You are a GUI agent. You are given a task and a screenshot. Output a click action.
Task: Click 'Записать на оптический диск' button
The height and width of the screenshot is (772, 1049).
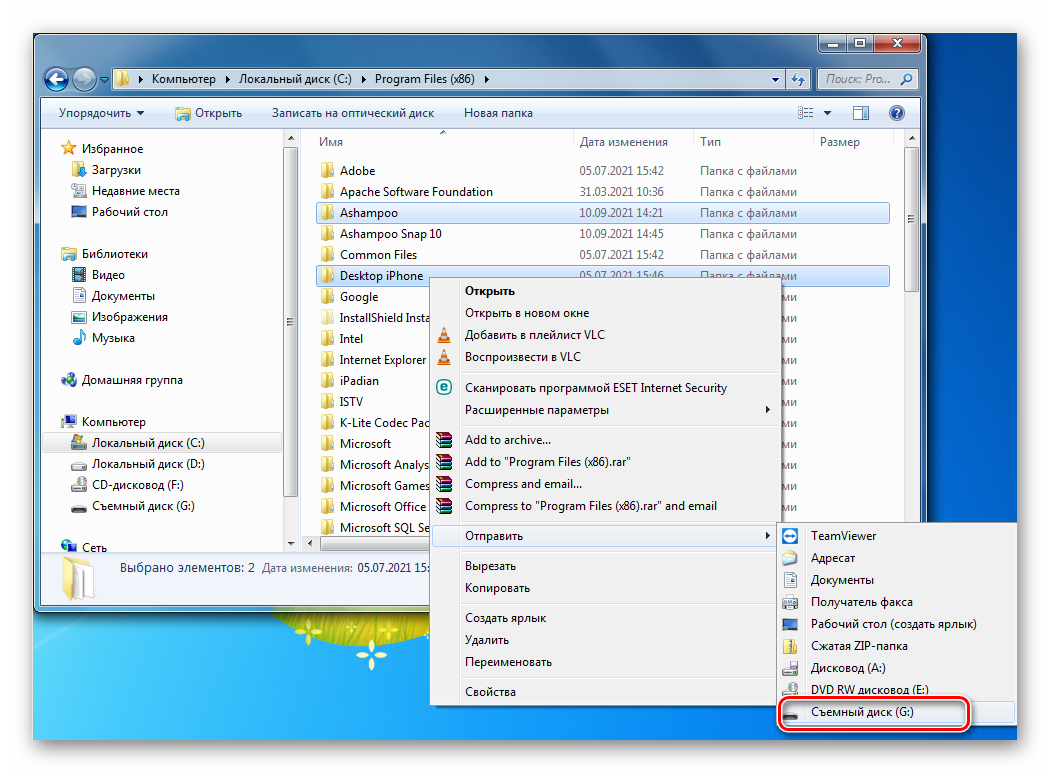coord(352,113)
